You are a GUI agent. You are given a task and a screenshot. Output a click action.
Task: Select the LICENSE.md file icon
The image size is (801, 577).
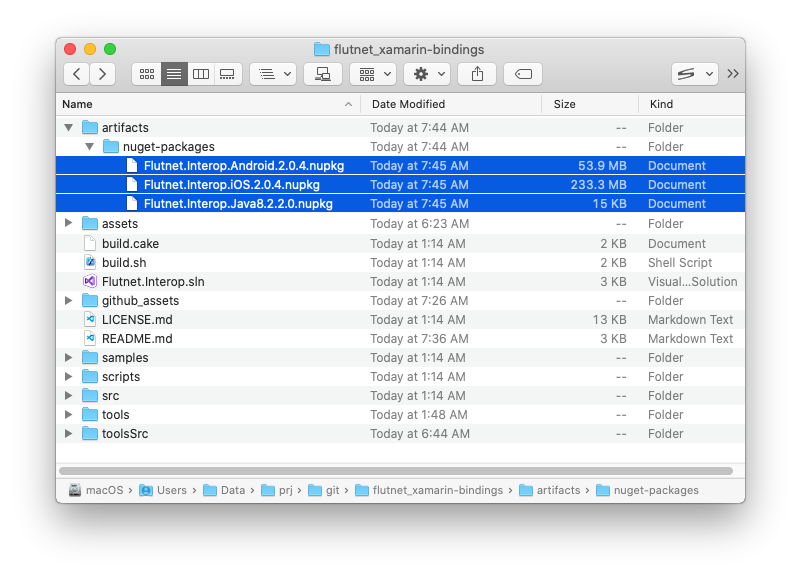(90, 320)
